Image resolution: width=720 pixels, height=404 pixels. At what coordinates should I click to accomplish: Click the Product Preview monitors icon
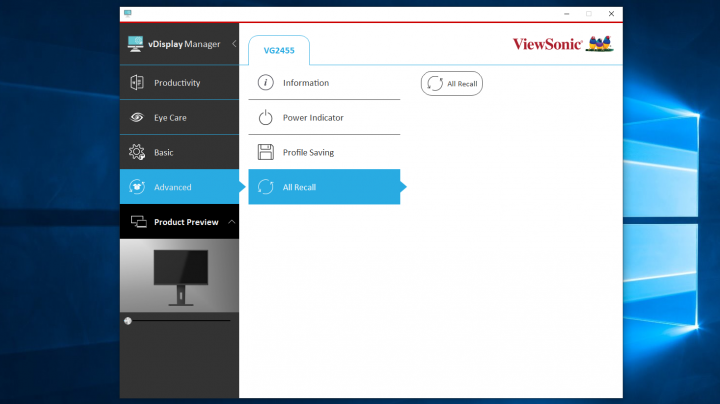[x=139, y=222]
